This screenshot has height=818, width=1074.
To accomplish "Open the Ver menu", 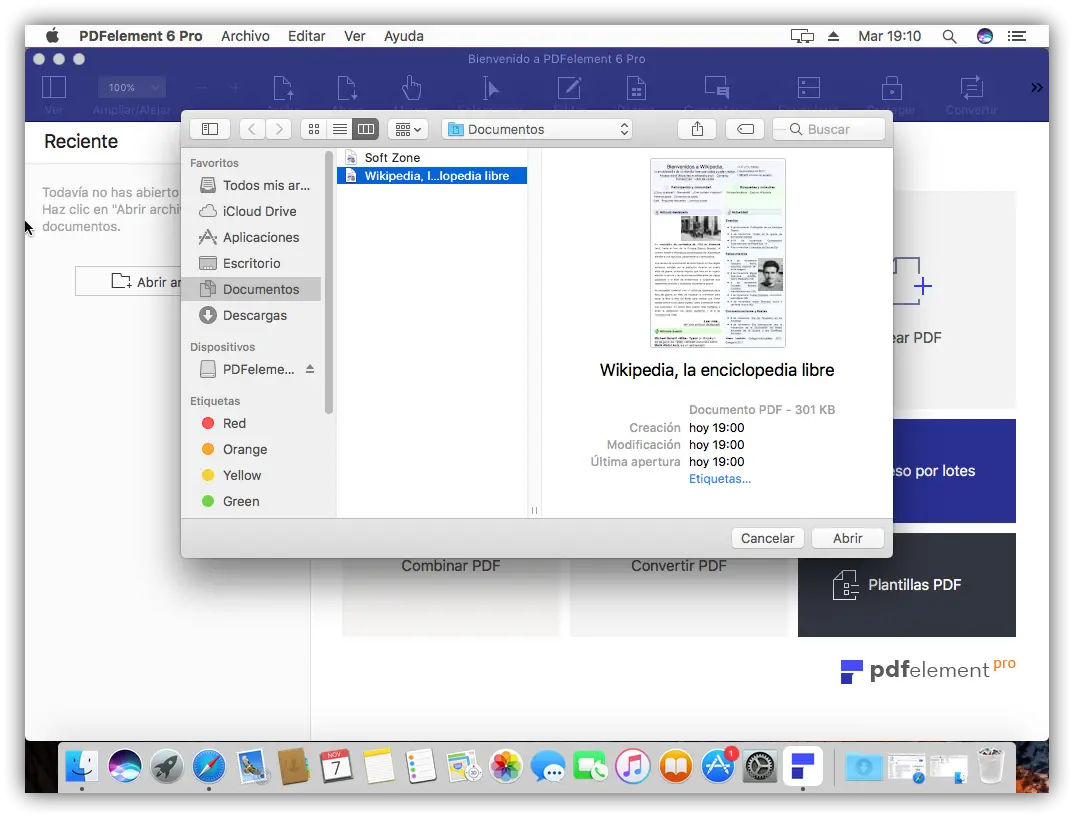I will [354, 36].
